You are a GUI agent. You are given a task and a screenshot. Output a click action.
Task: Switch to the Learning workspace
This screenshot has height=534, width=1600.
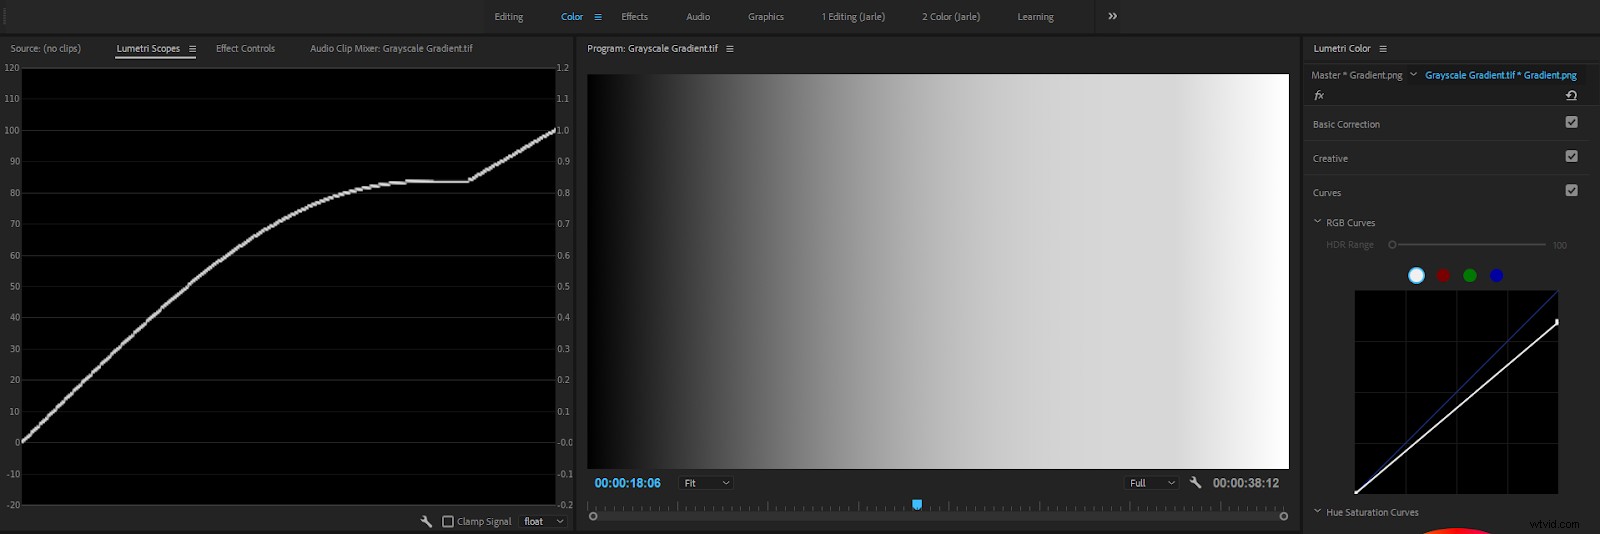(x=1035, y=17)
